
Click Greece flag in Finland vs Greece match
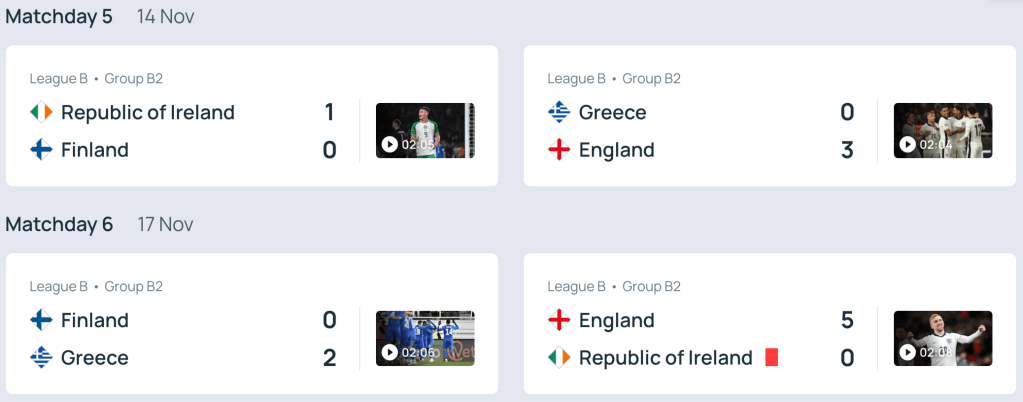tap(41, 357)
